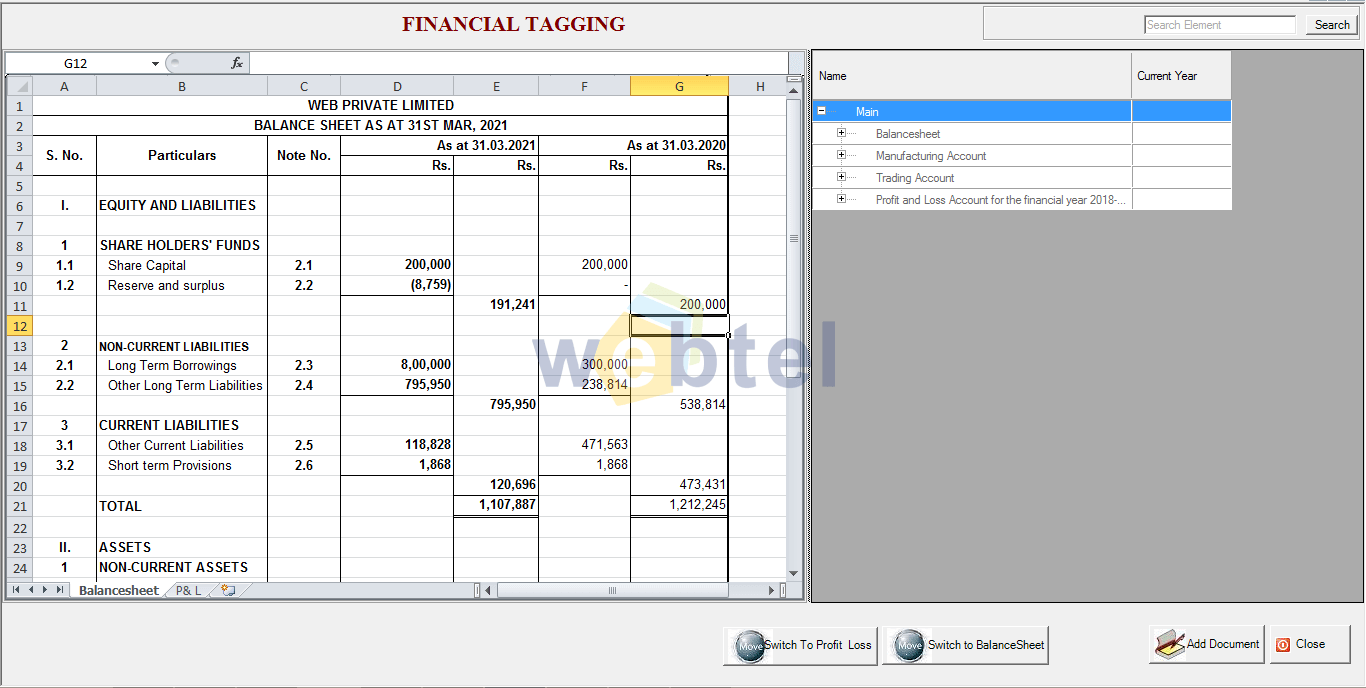Click the Search button

(1331, 25)
